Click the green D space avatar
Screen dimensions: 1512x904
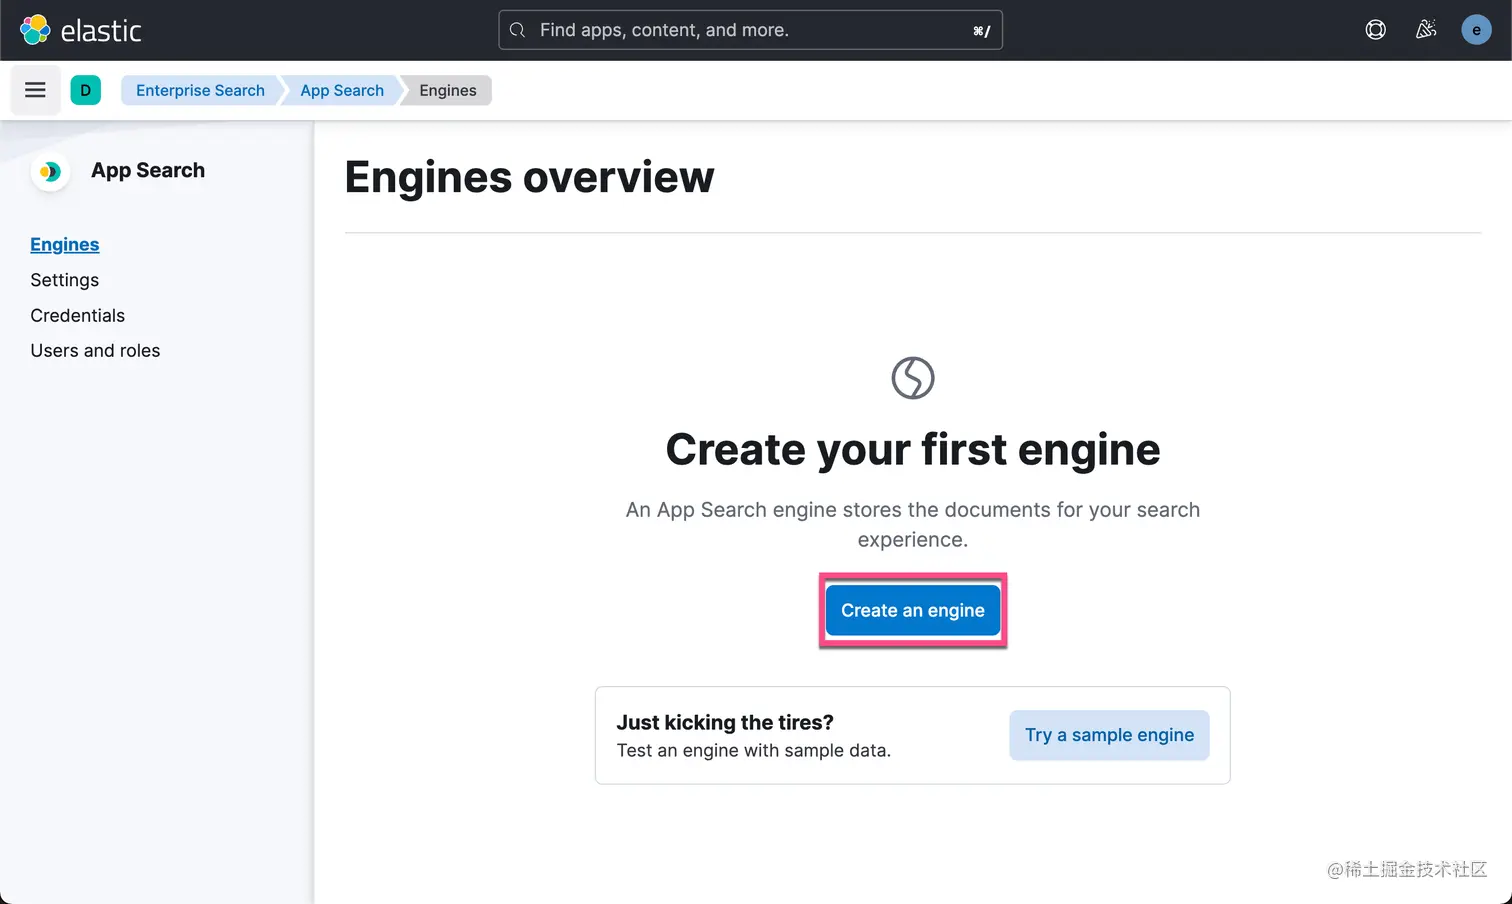click(86, 90)
